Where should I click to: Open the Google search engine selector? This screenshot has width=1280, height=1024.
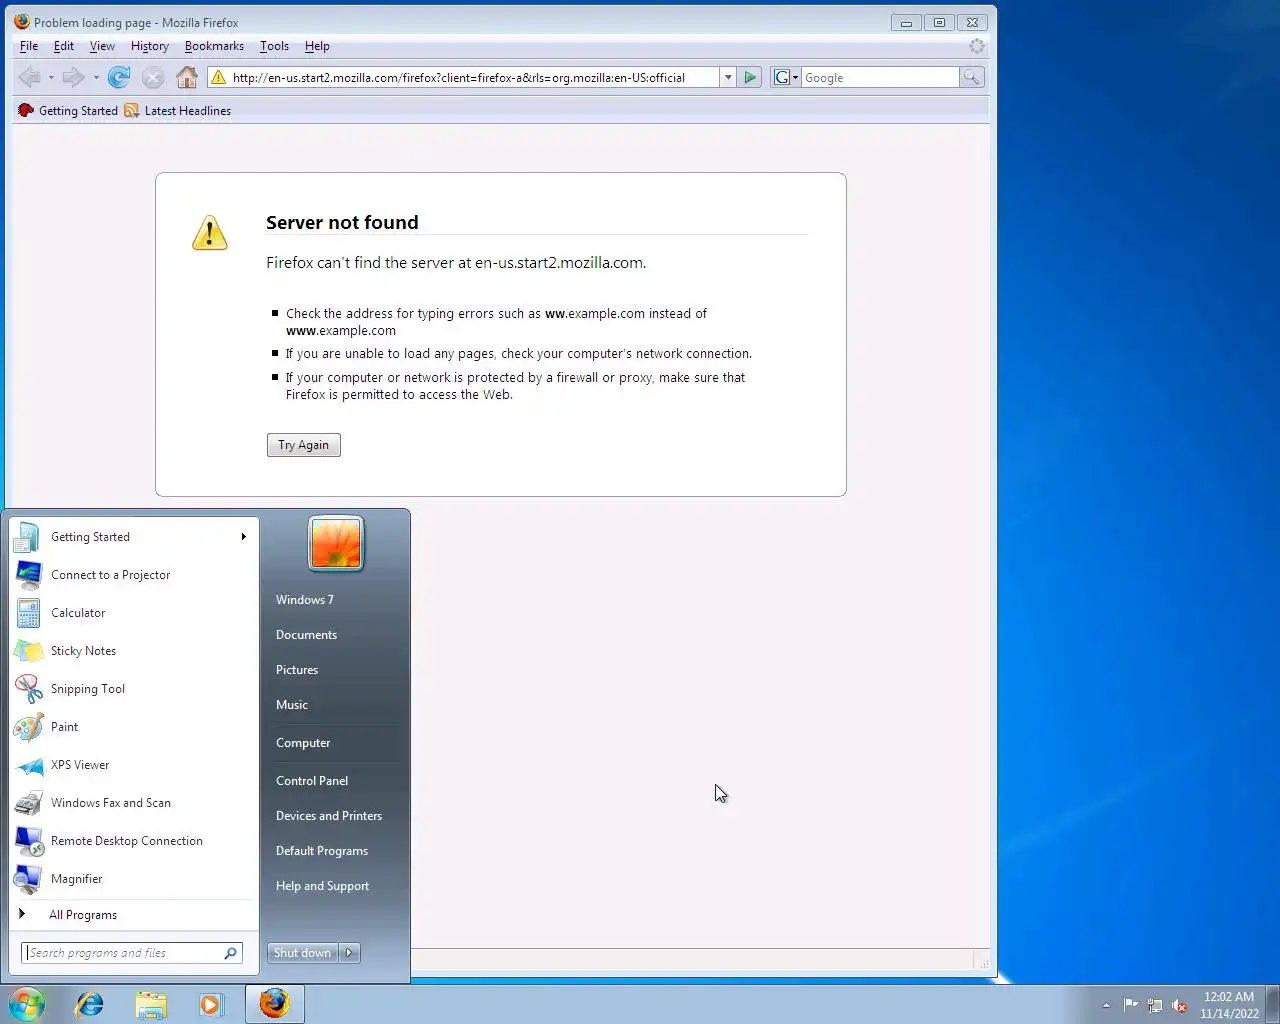[x=786, y=77]
